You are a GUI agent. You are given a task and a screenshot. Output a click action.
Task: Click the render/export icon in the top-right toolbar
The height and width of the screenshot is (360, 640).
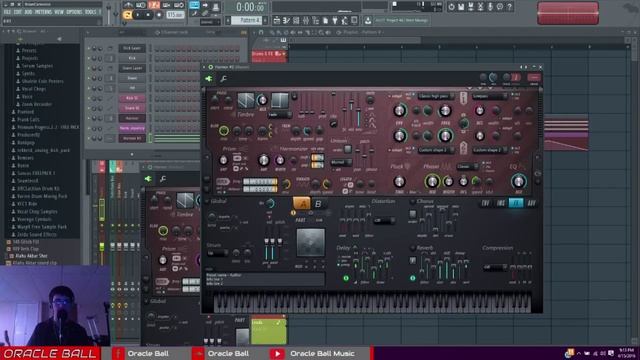(x=471, y=7)
